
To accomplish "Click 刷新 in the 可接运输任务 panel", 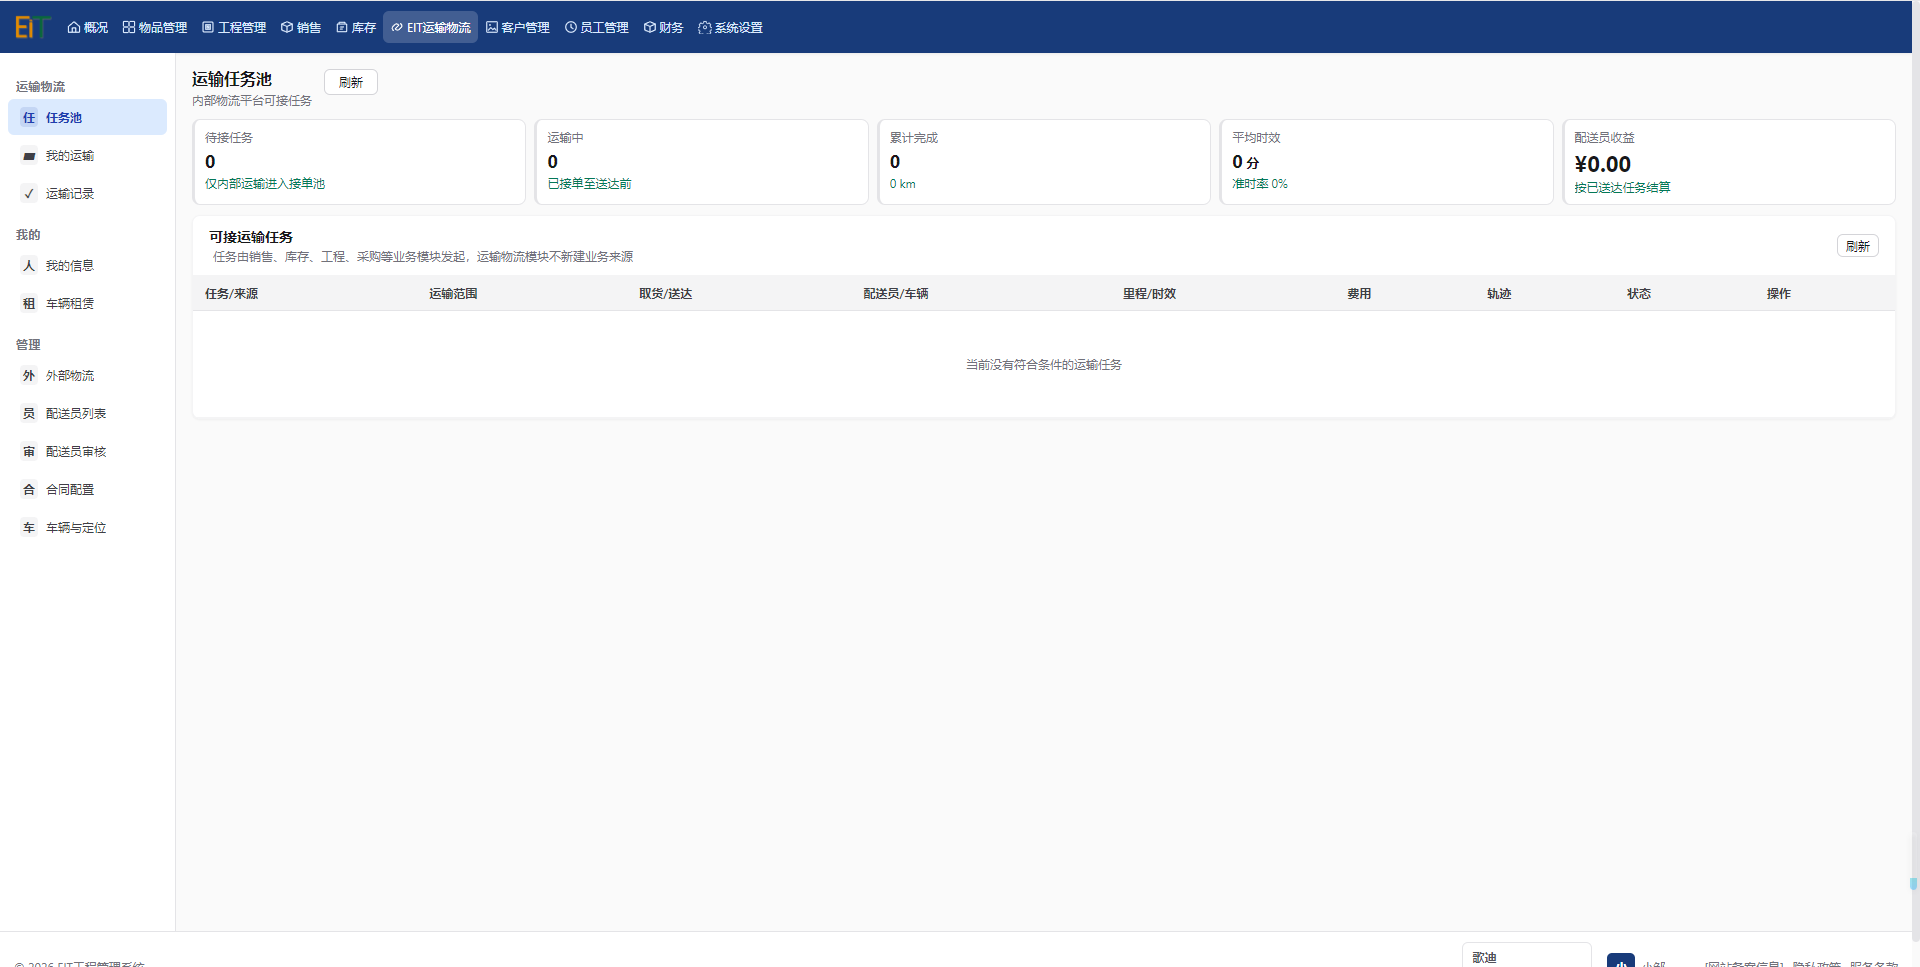I will (x=1858, y=246).
